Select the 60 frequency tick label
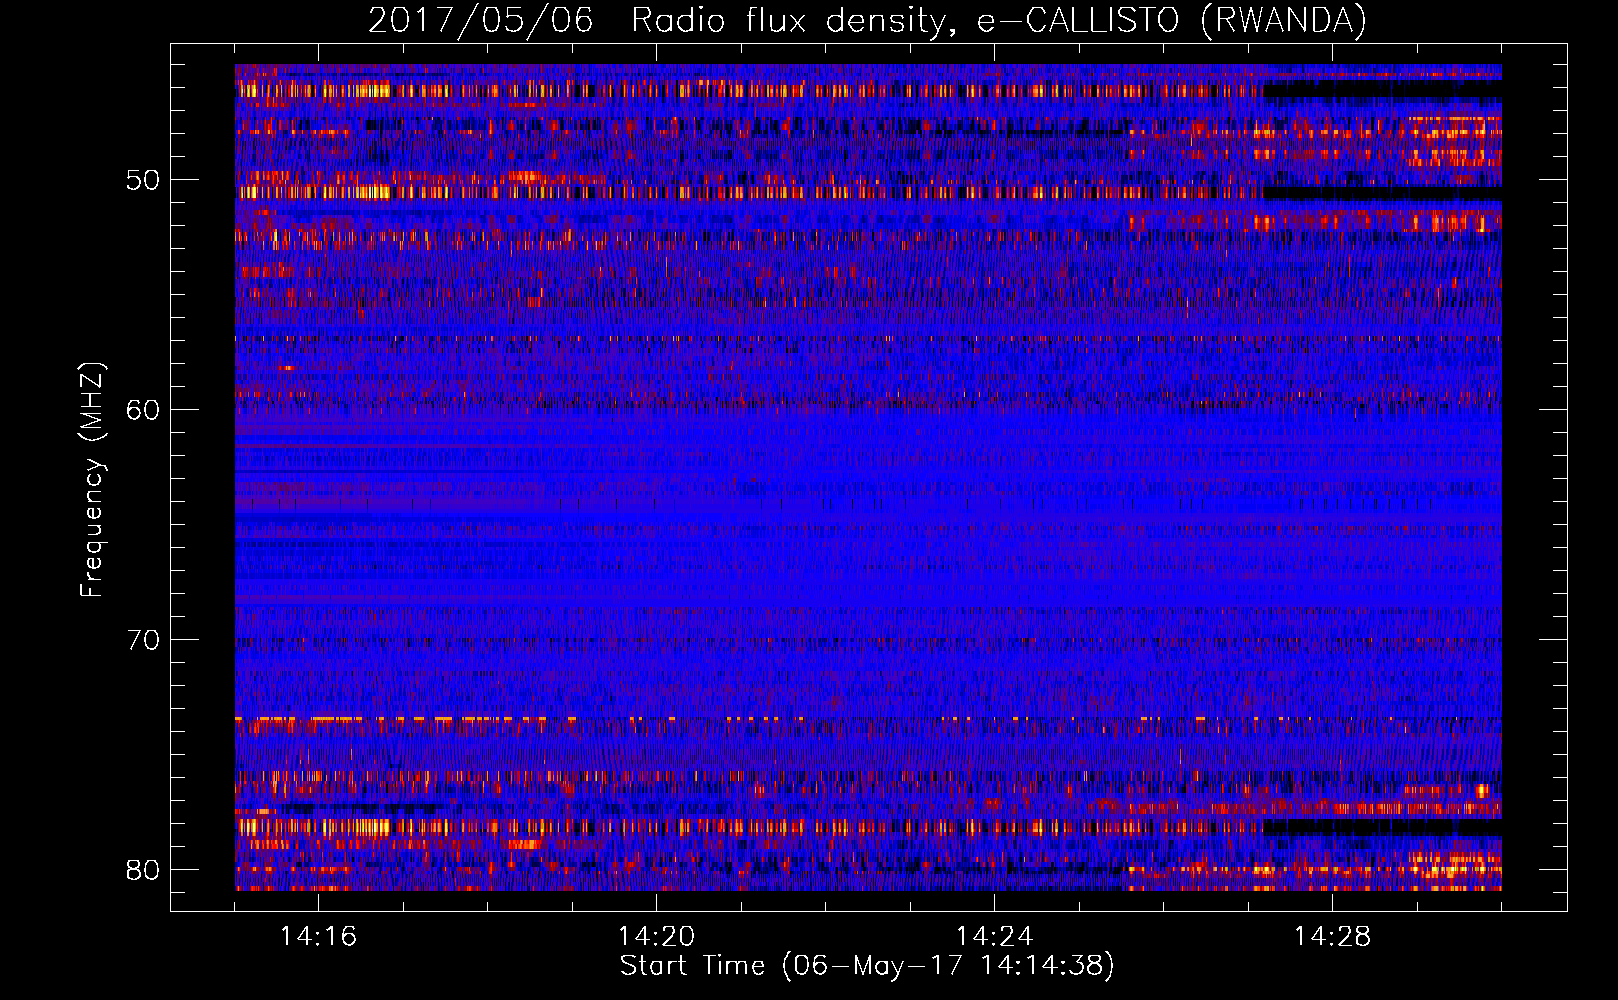This screenshot has height=1000, width=1618. pyautogui.click(x=143, y=410)
